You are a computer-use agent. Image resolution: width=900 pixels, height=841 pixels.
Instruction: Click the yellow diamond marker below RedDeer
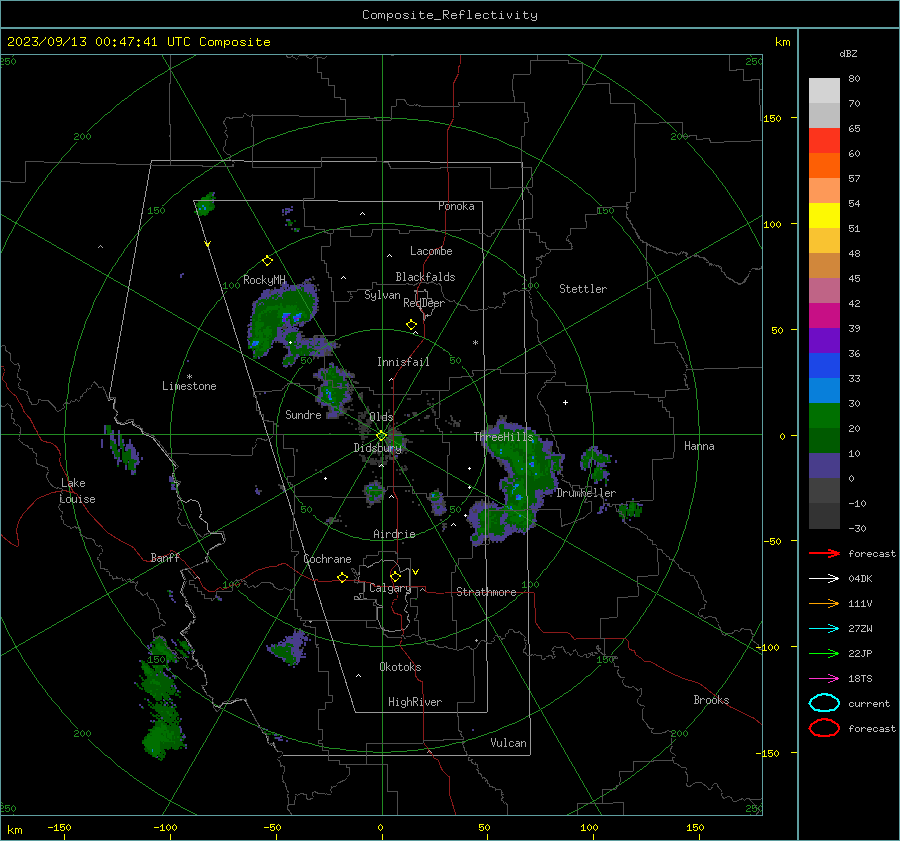(411, 325)
